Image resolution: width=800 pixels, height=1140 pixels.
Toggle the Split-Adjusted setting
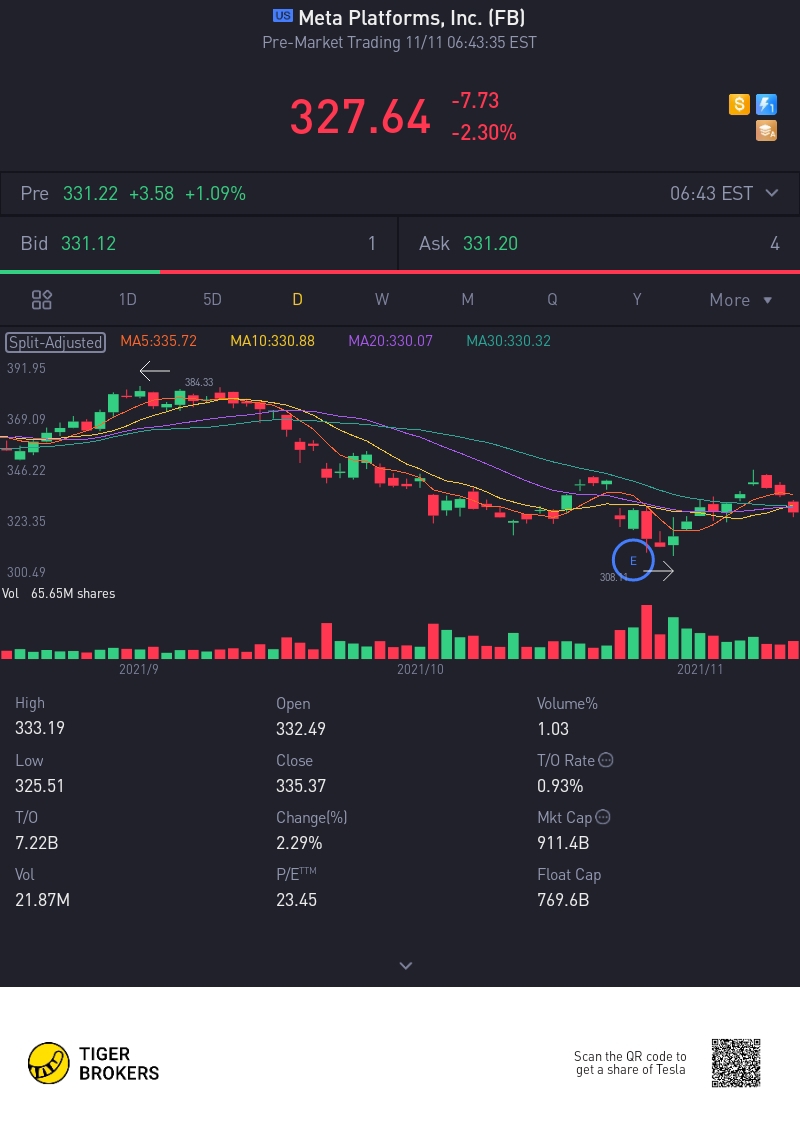[56, 342]
